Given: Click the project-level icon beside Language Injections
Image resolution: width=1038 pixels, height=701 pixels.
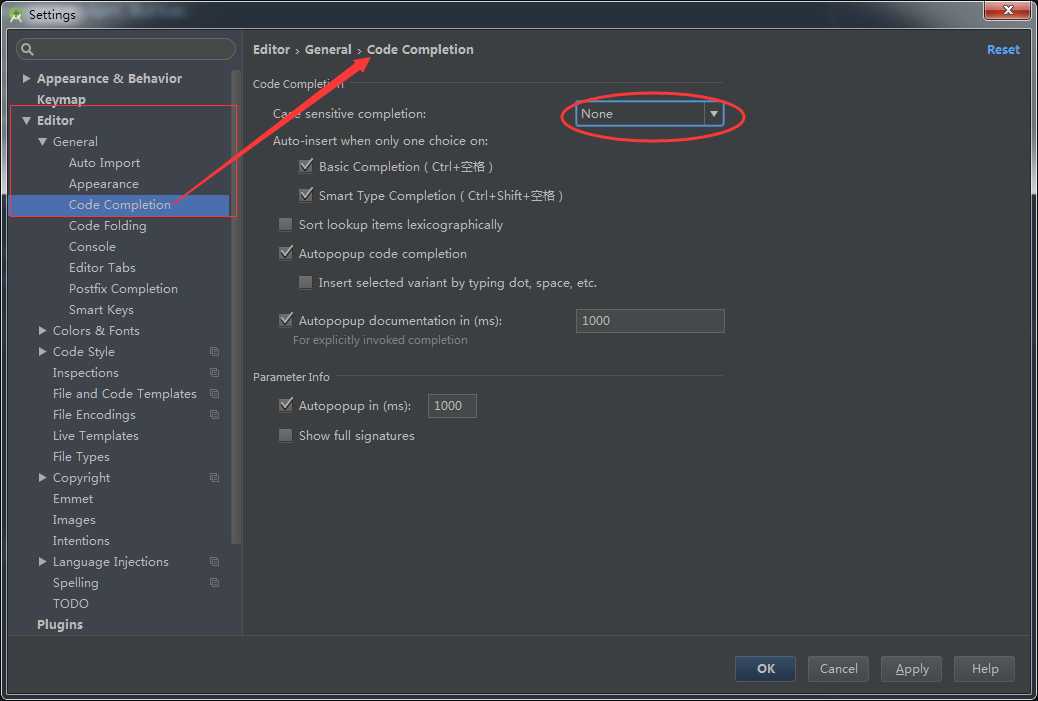Looking at the screenshot, I should pyautogui.click(x=214, y=561).
